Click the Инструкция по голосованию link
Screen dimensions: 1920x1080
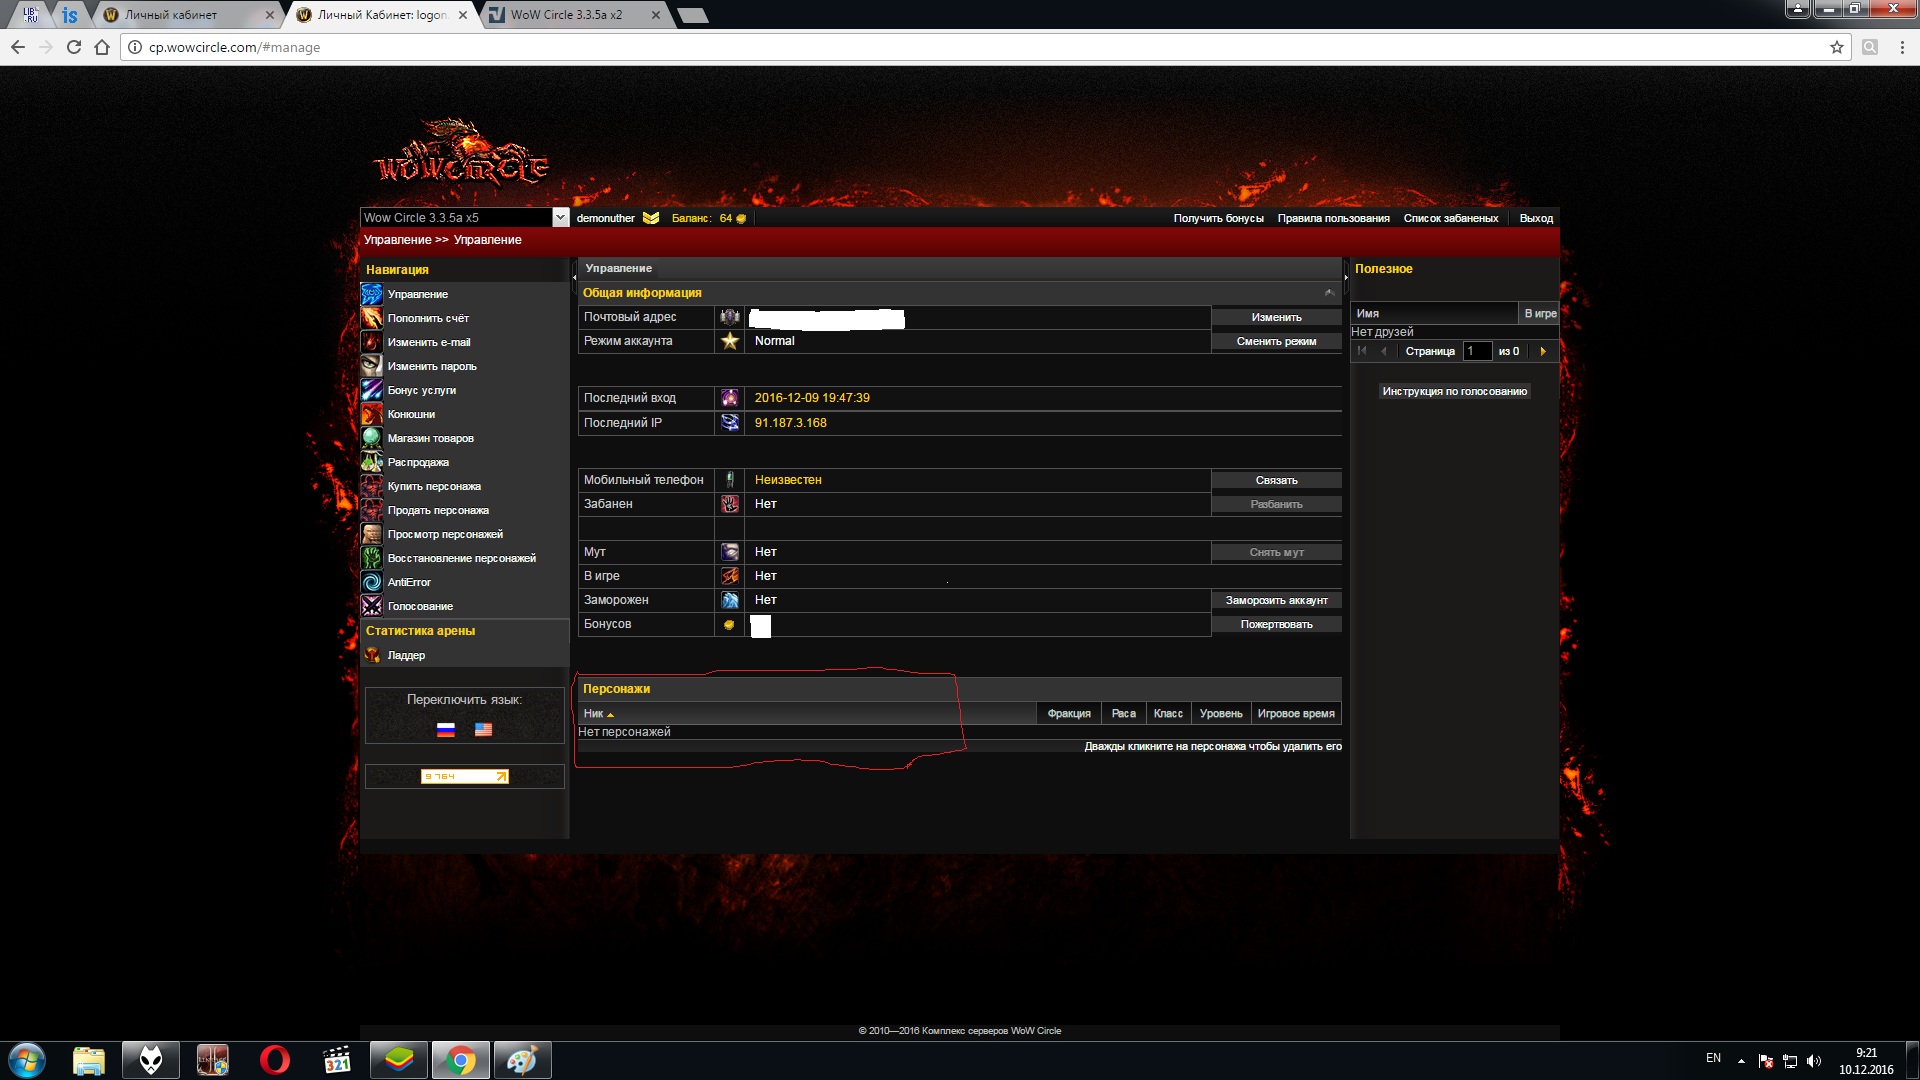coord(1454,391)
